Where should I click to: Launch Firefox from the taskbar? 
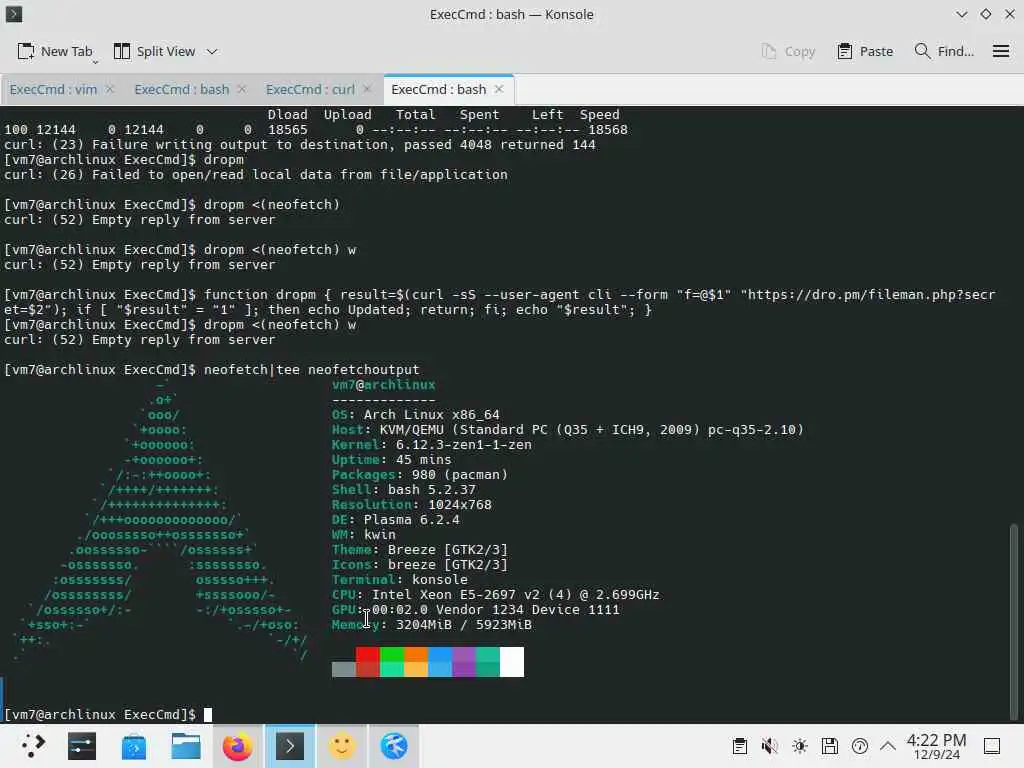pyautogui.click(x=238, y=746)
